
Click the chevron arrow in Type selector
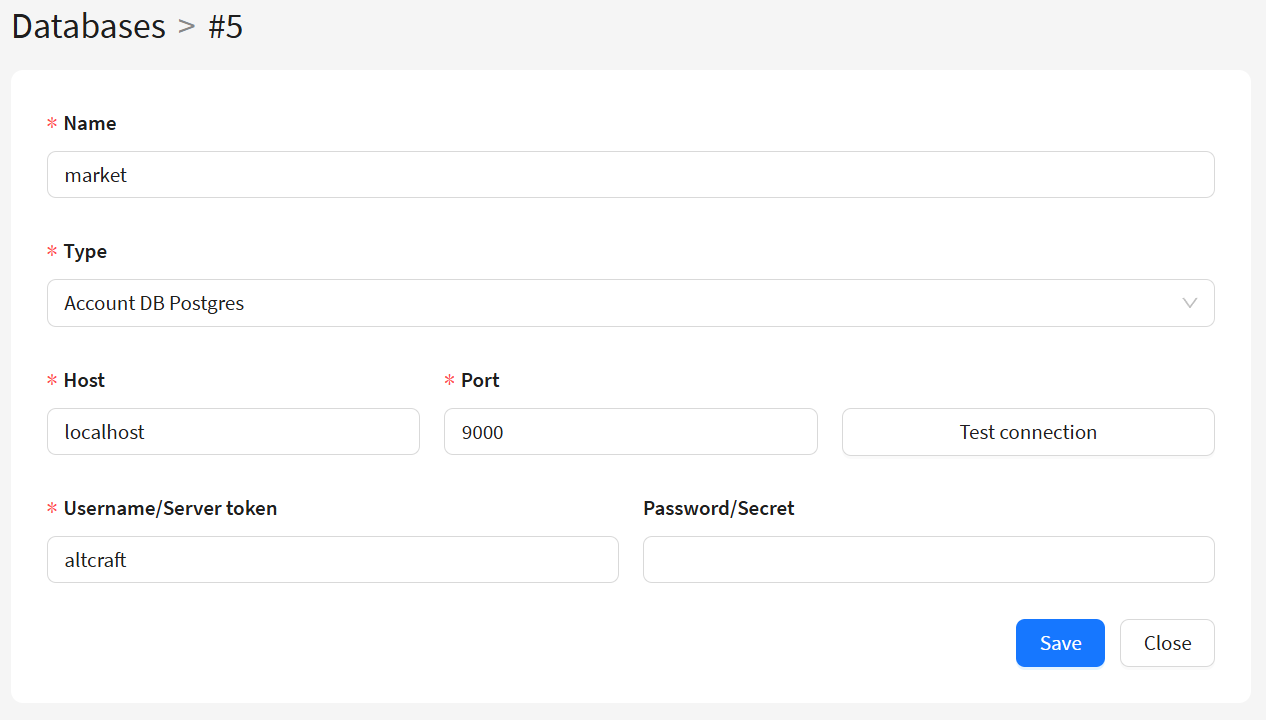(x=1189, y=303)
